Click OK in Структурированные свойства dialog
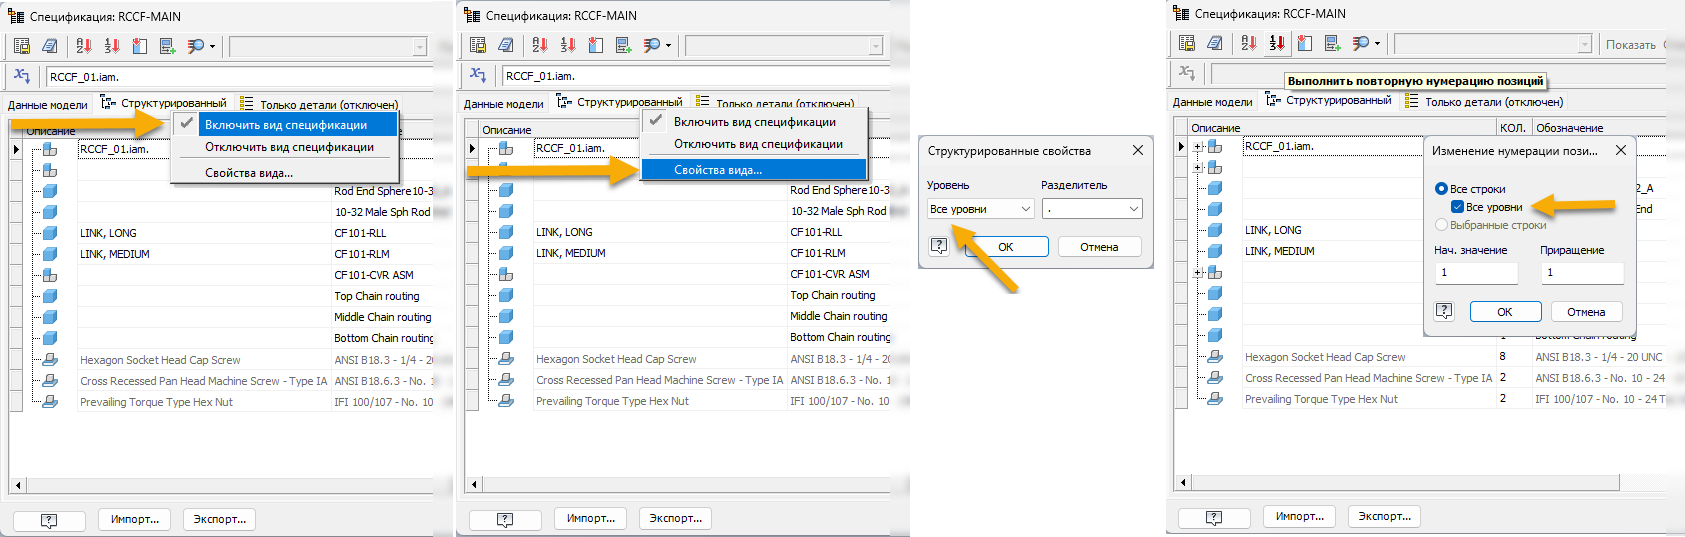 point(1006,247)
